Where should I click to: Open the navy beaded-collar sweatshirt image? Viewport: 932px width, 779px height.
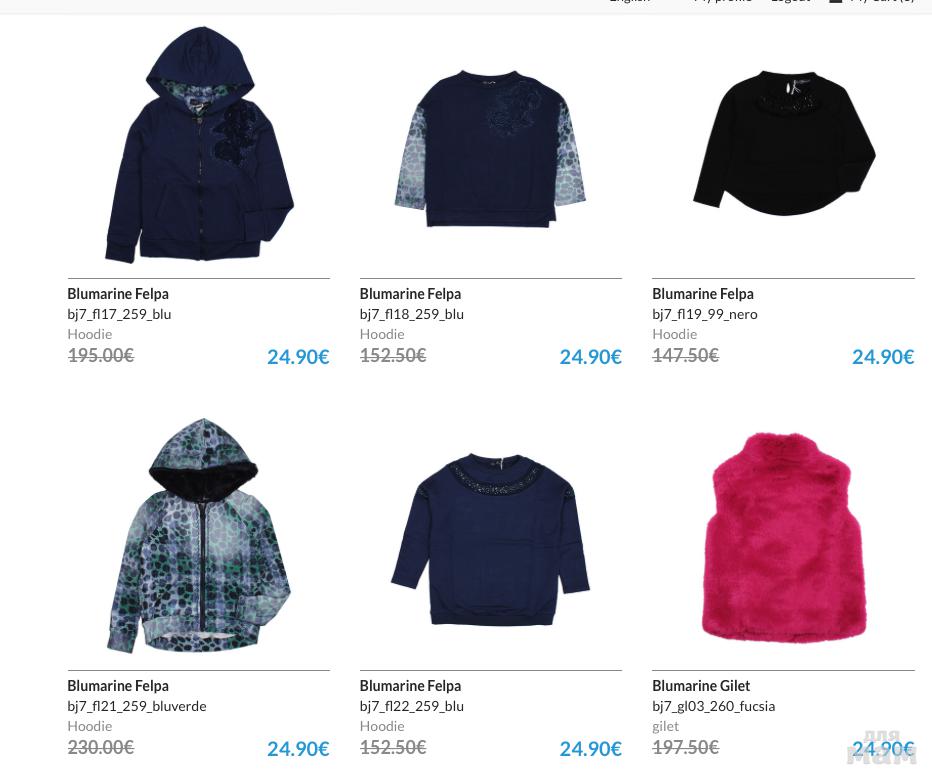[x=490, y=540]
